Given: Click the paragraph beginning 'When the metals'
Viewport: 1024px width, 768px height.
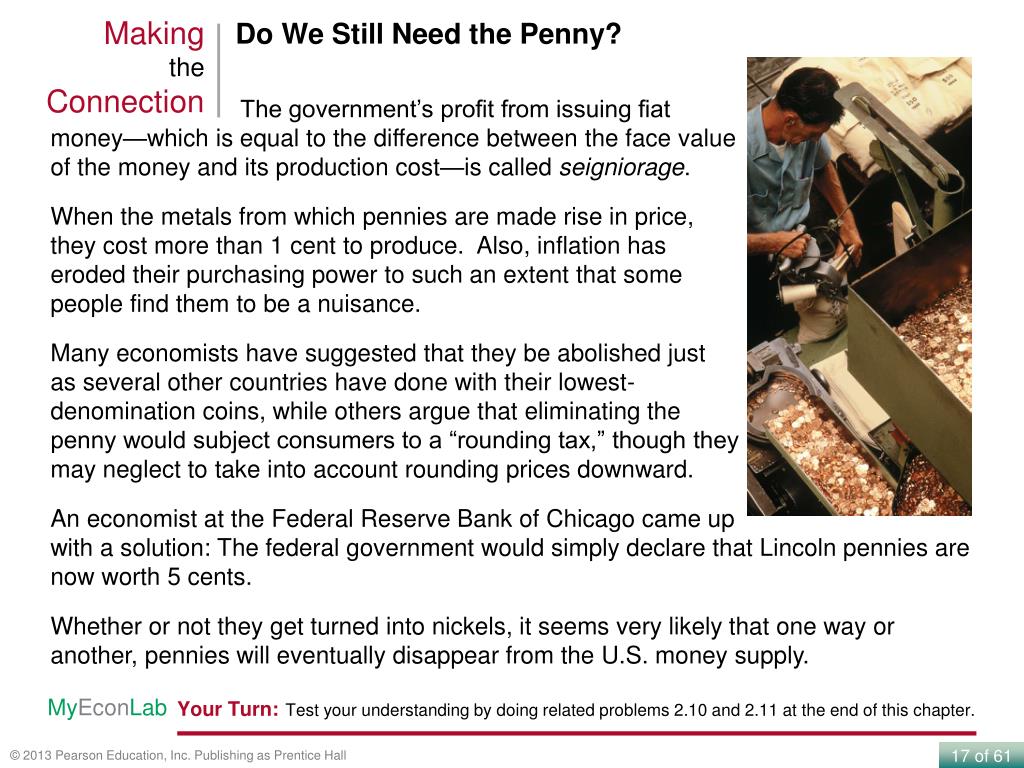Looking at the screenshot, I should tap(372, 260).
